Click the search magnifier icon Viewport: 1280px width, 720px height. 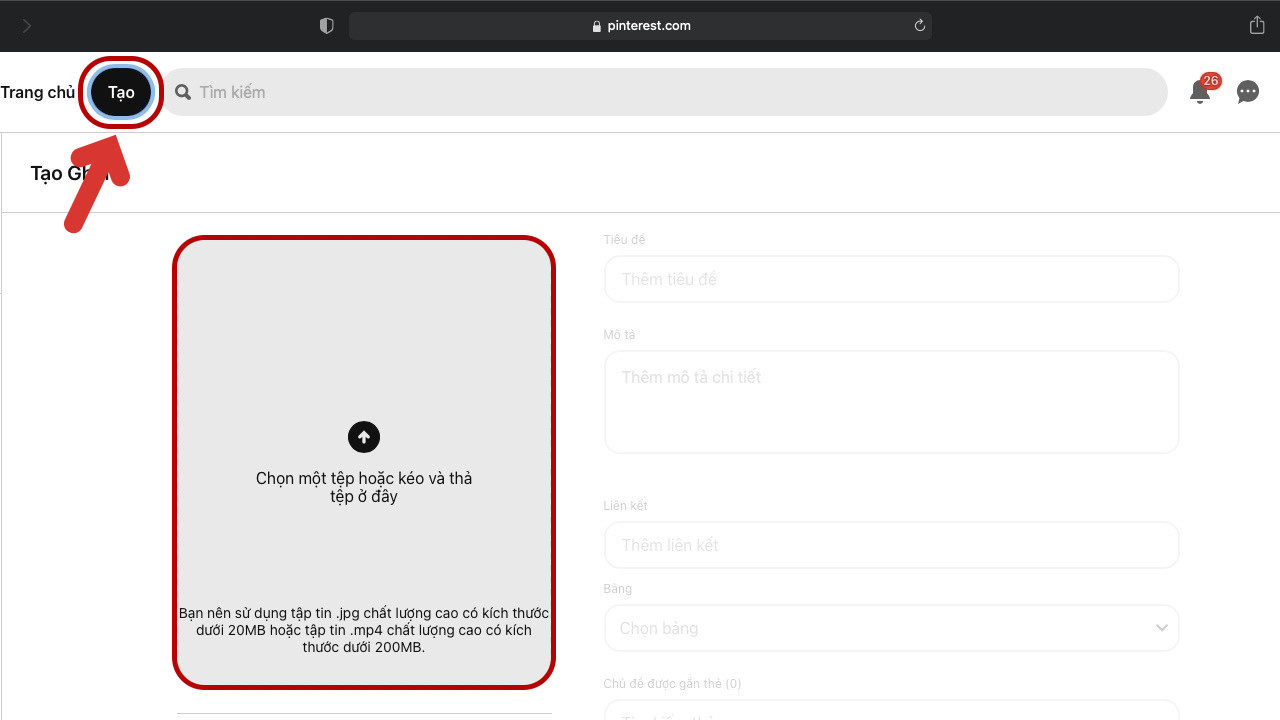point(183,92)
